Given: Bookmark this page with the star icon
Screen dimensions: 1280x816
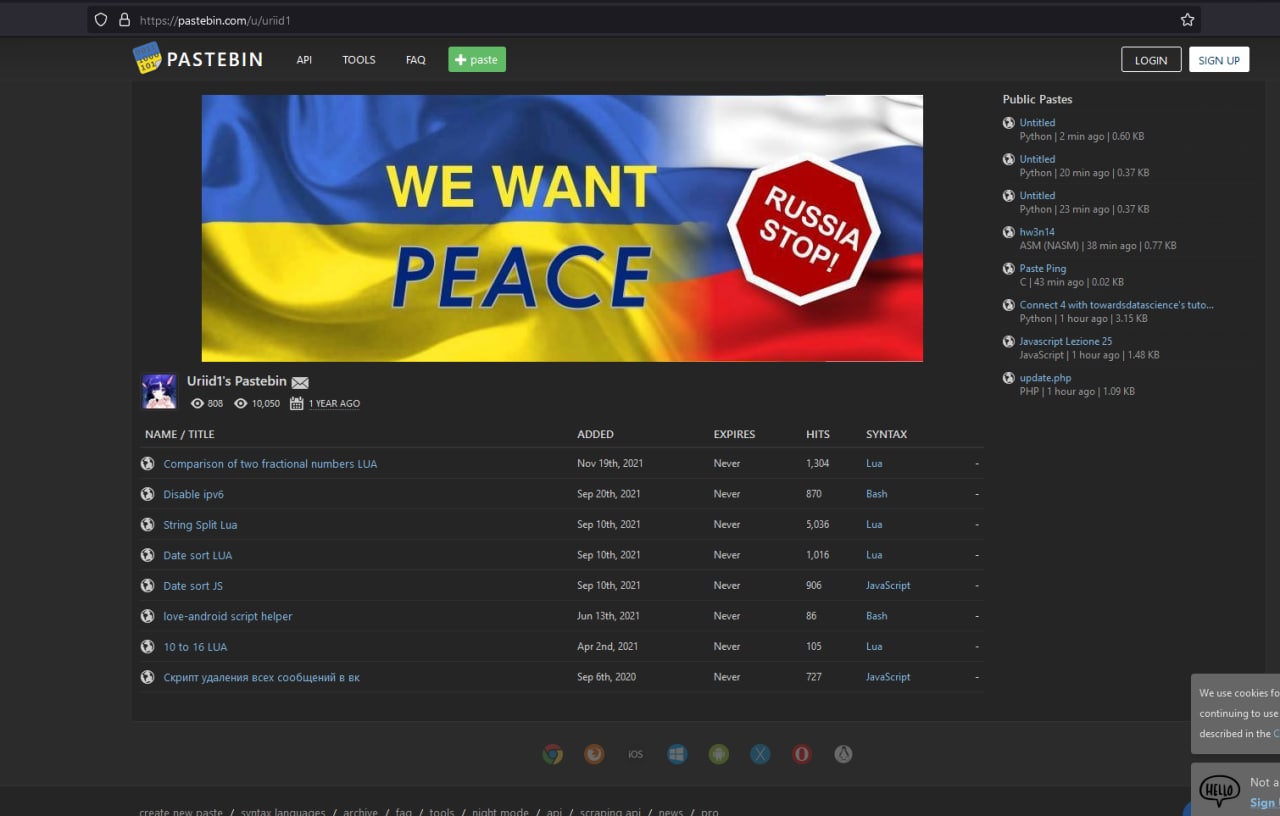Looking at the screenshot, I should (x=1187, y=20).
